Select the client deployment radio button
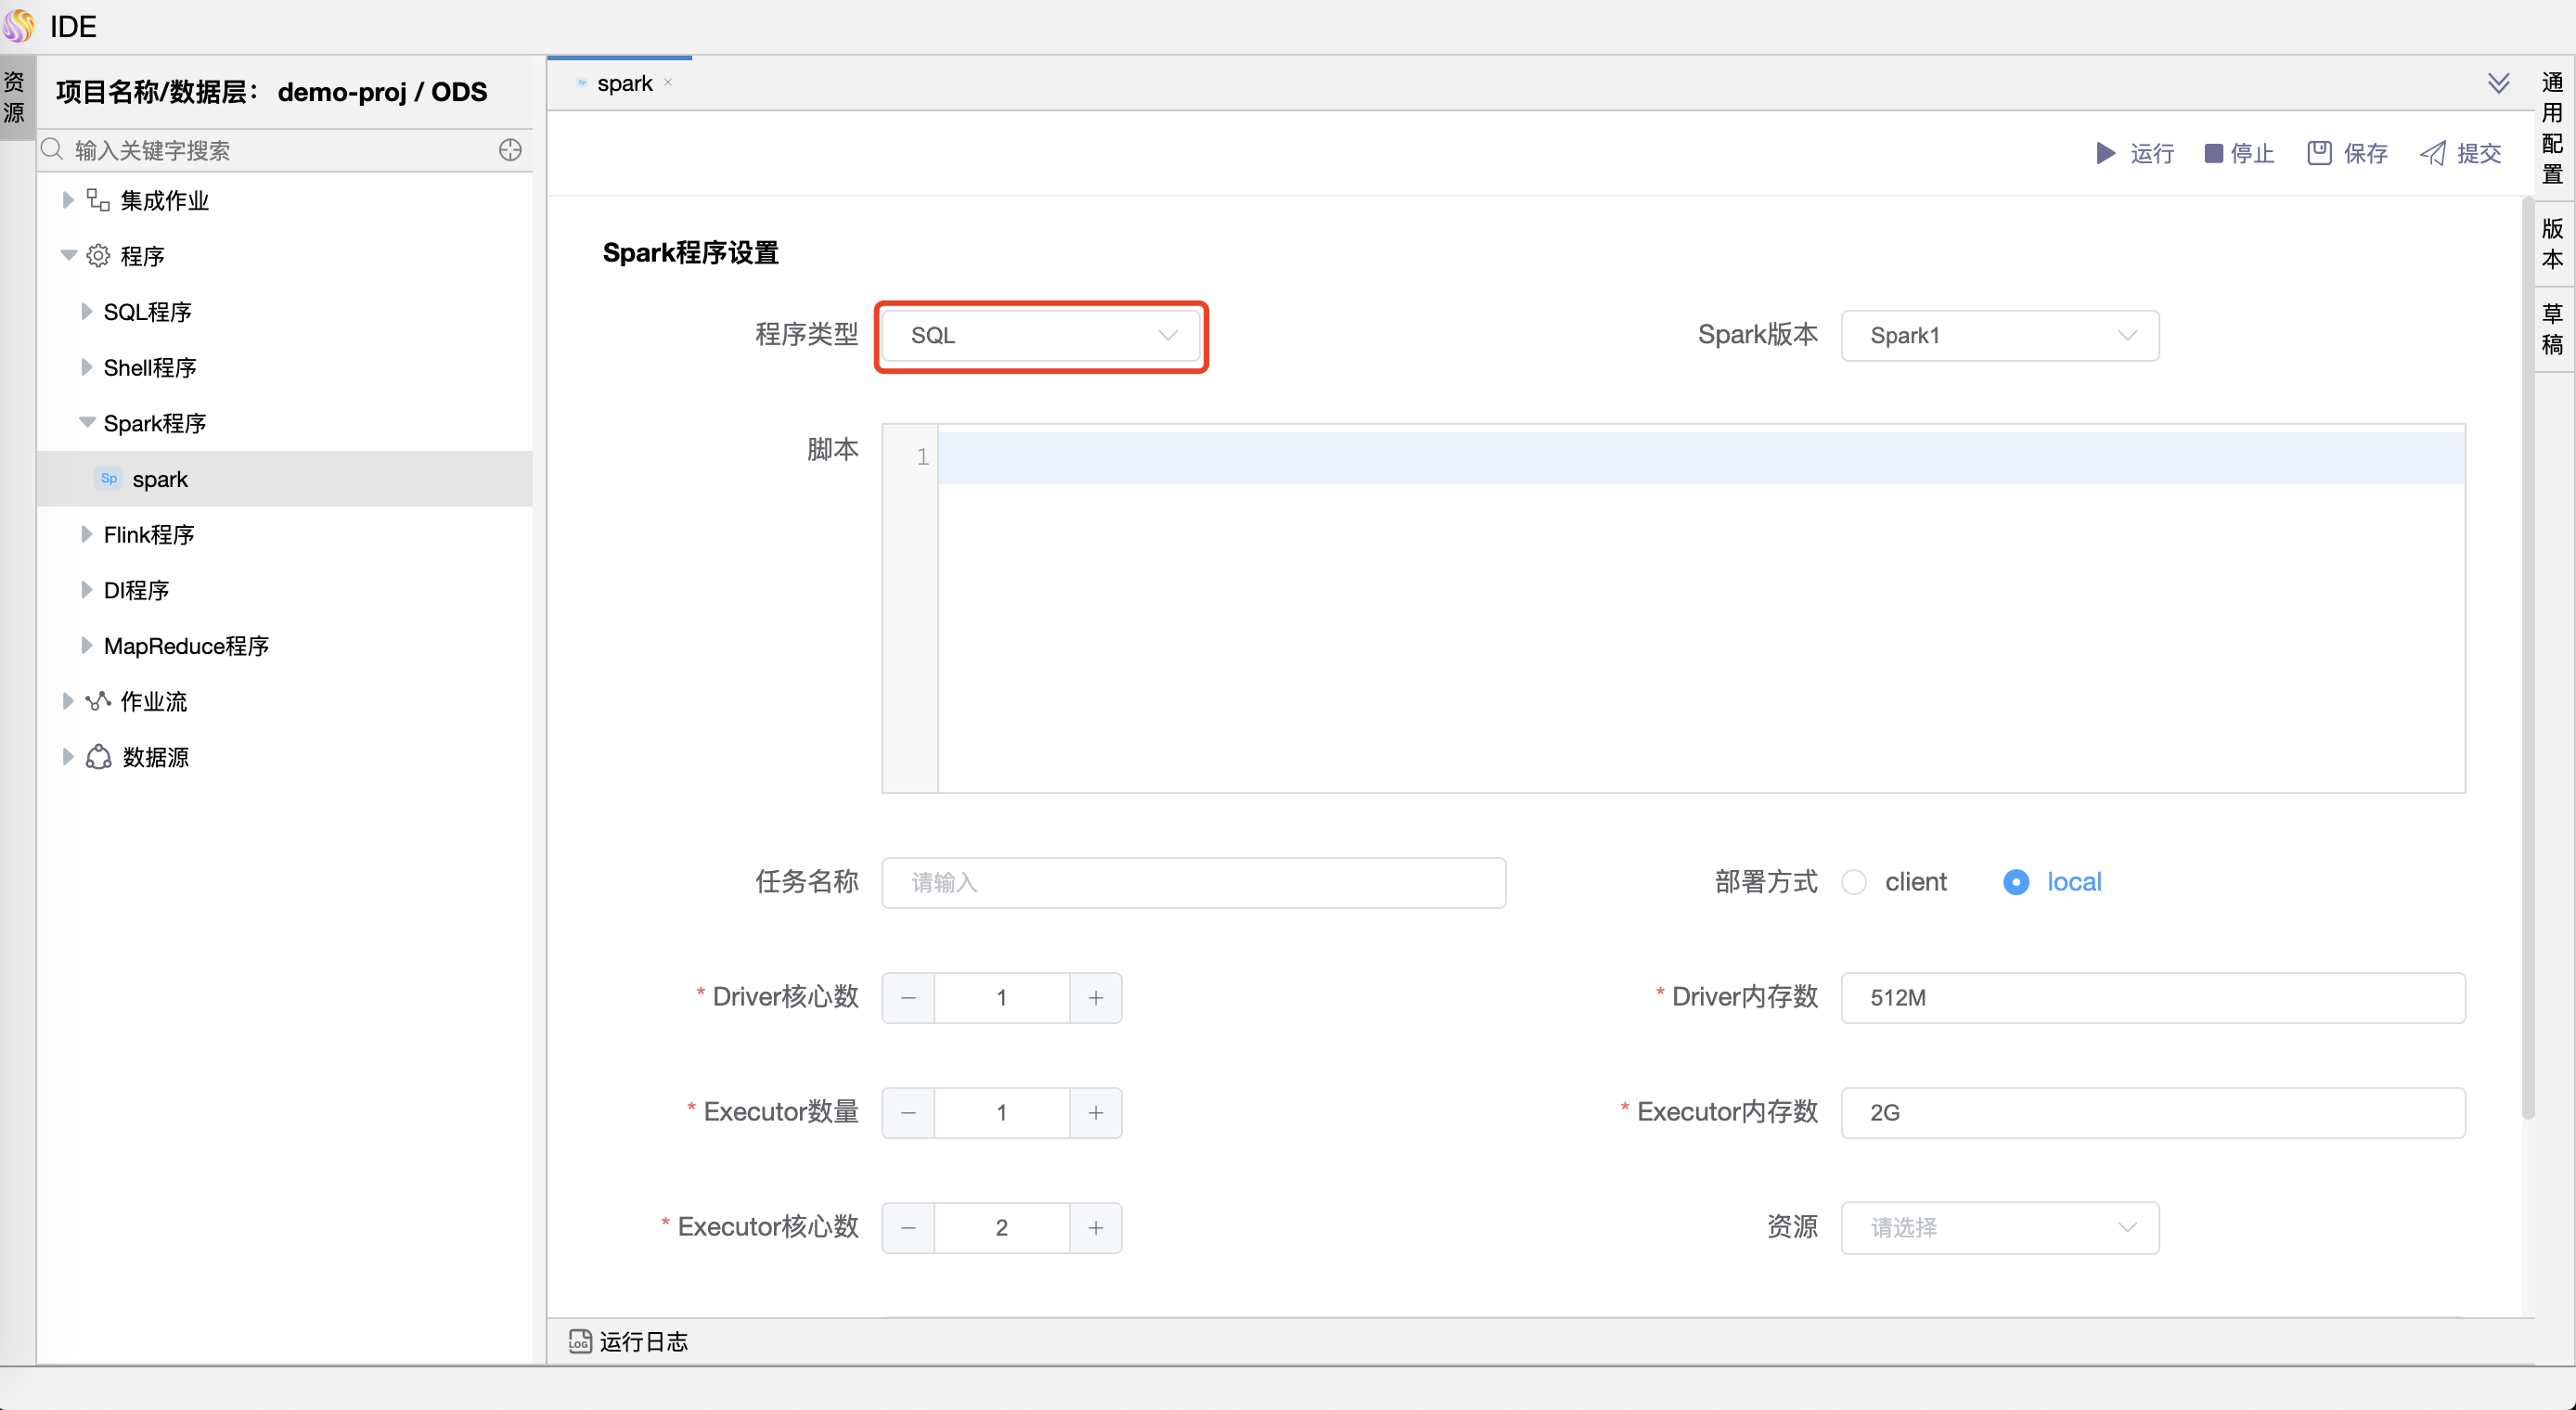Screen dimensions: 2576x1410 click(1854, 882)
